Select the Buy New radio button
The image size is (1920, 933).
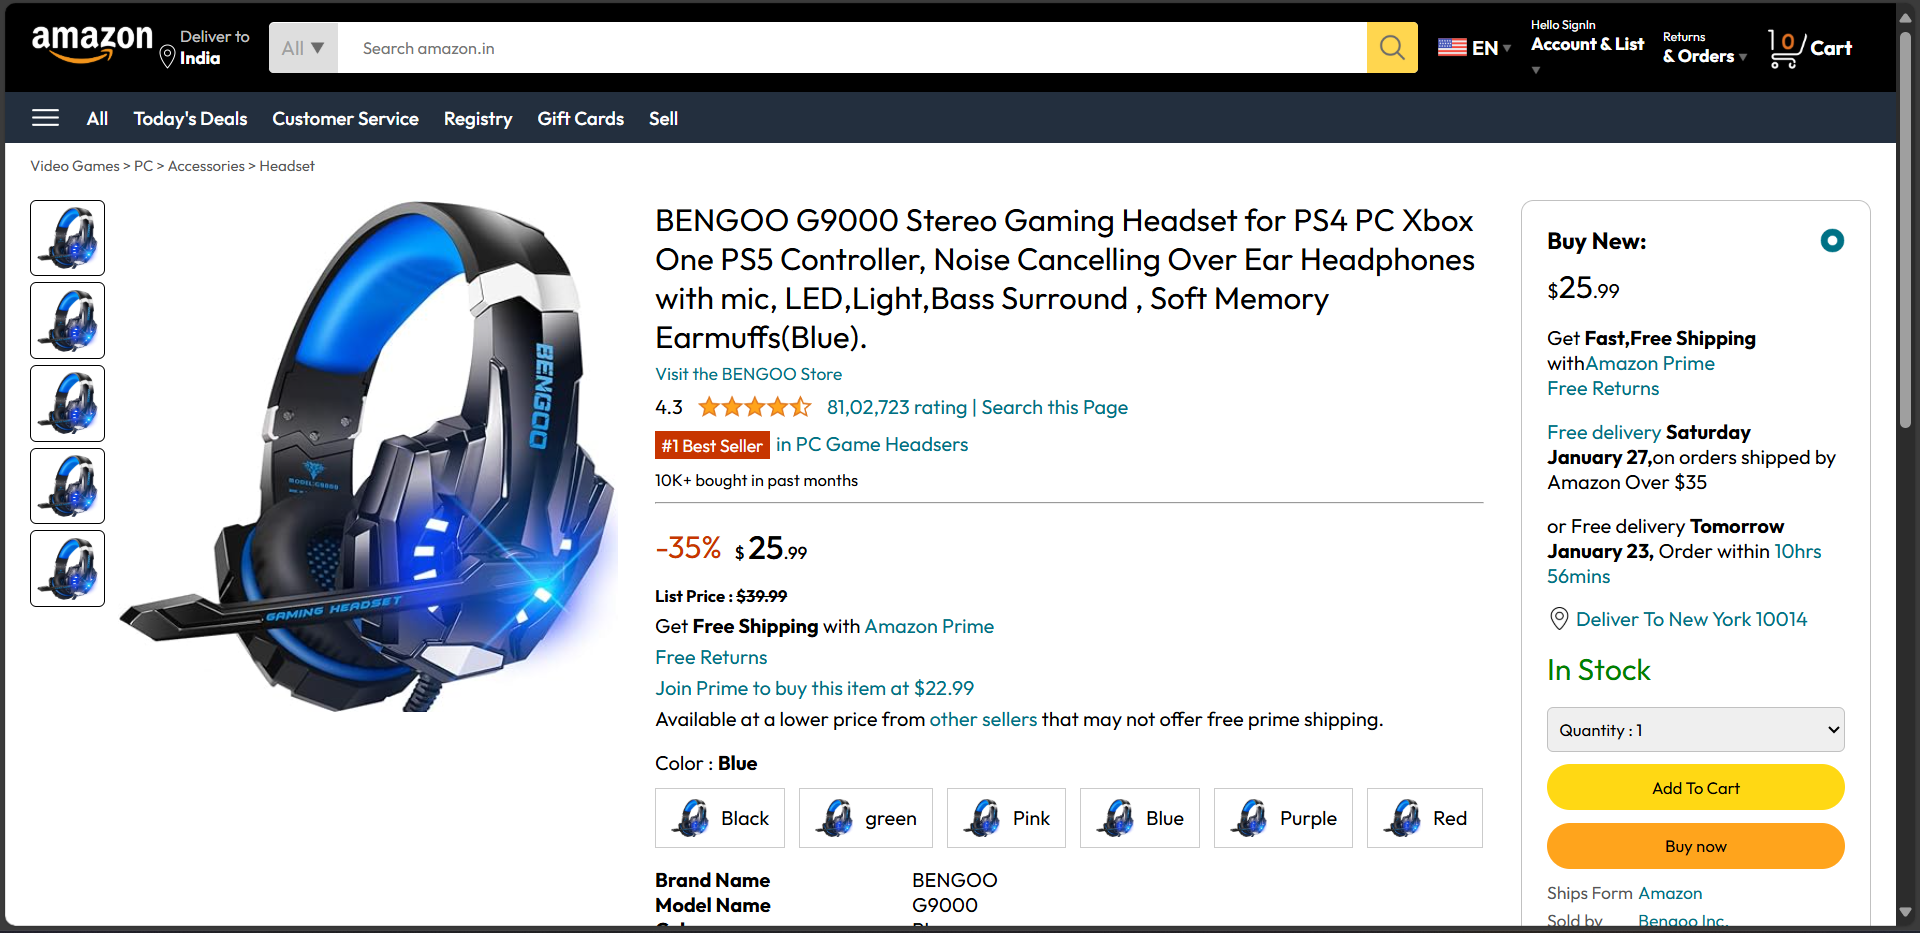pos(1832,240)
